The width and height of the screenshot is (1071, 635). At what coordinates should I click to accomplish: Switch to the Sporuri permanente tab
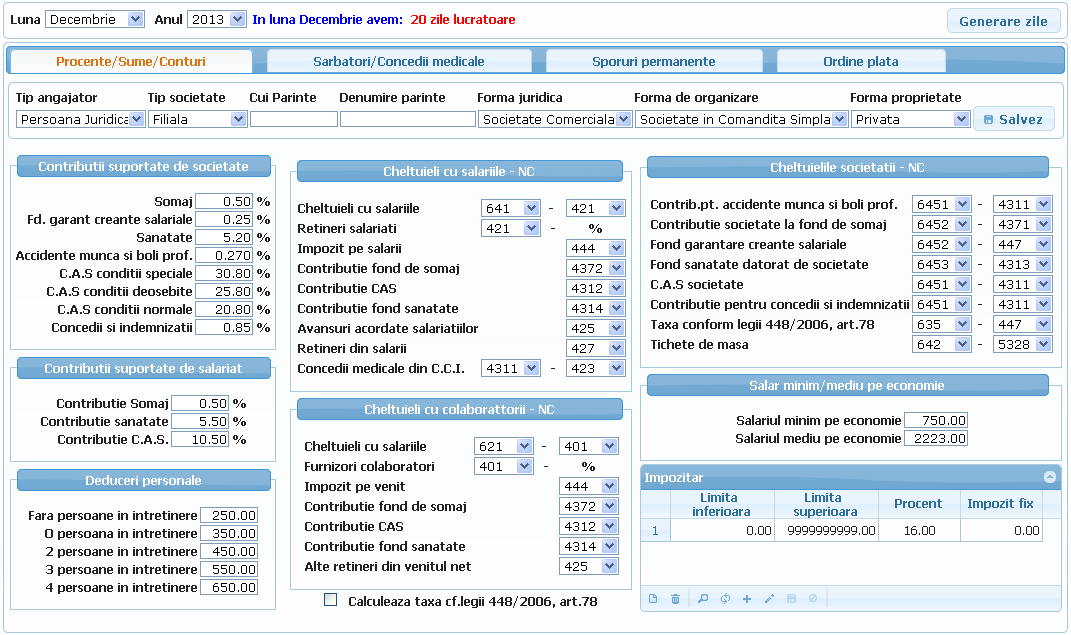[654, 61]
